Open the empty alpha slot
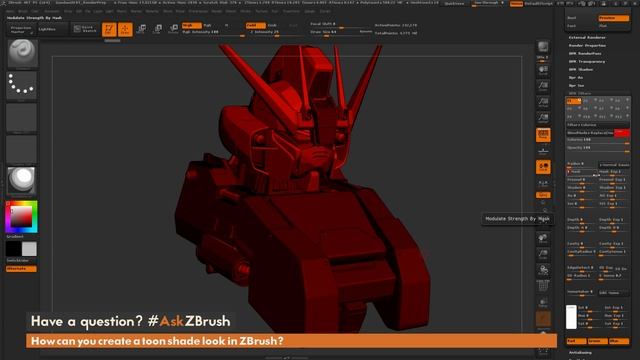The image size is (640, 360). tap(21, 118)
